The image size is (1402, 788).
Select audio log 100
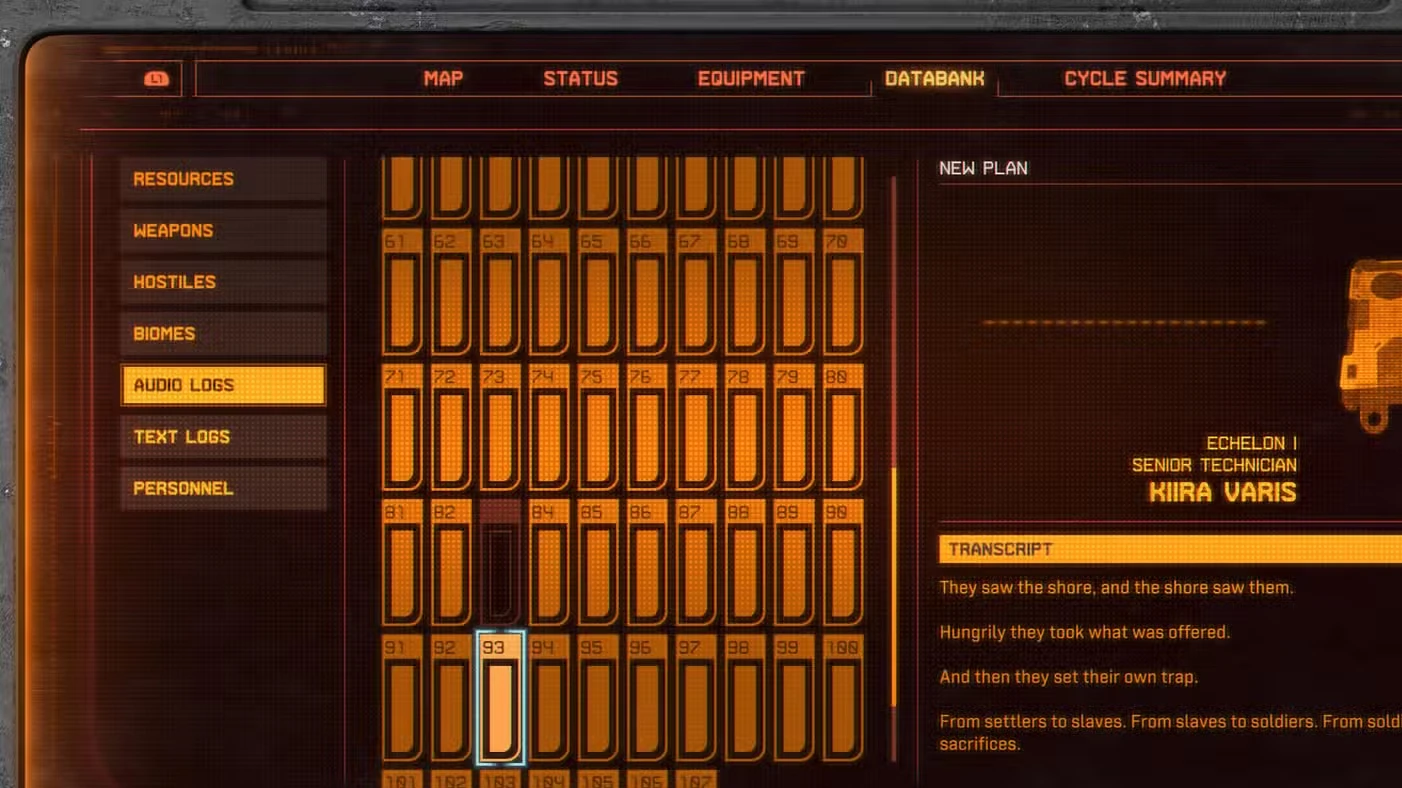[843, 698]
